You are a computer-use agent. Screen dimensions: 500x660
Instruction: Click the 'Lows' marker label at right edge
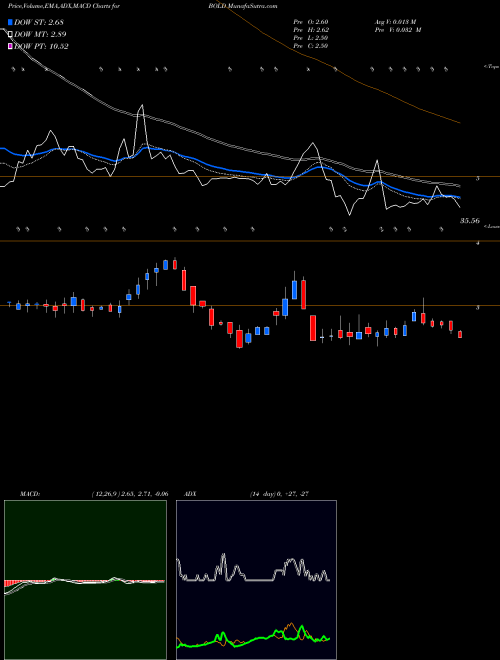click(491, 226)
